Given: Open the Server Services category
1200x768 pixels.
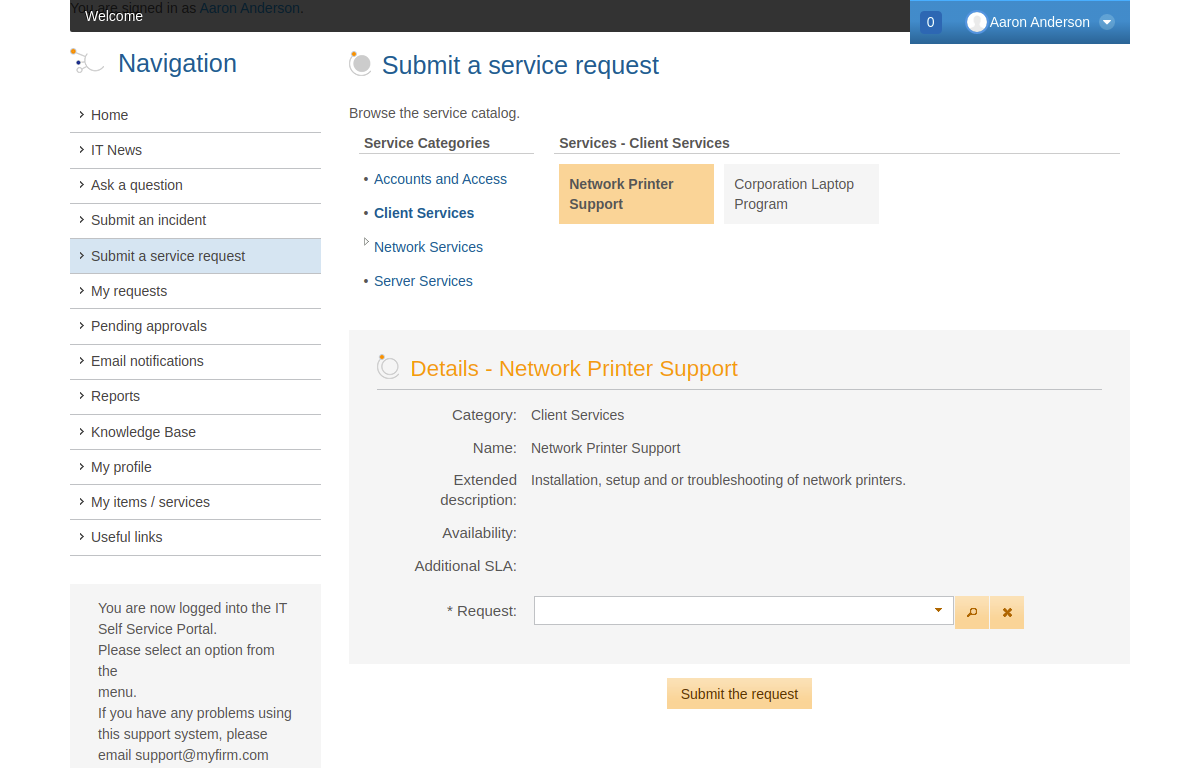Looking at the screenshot, I should (x=423, y=281).
